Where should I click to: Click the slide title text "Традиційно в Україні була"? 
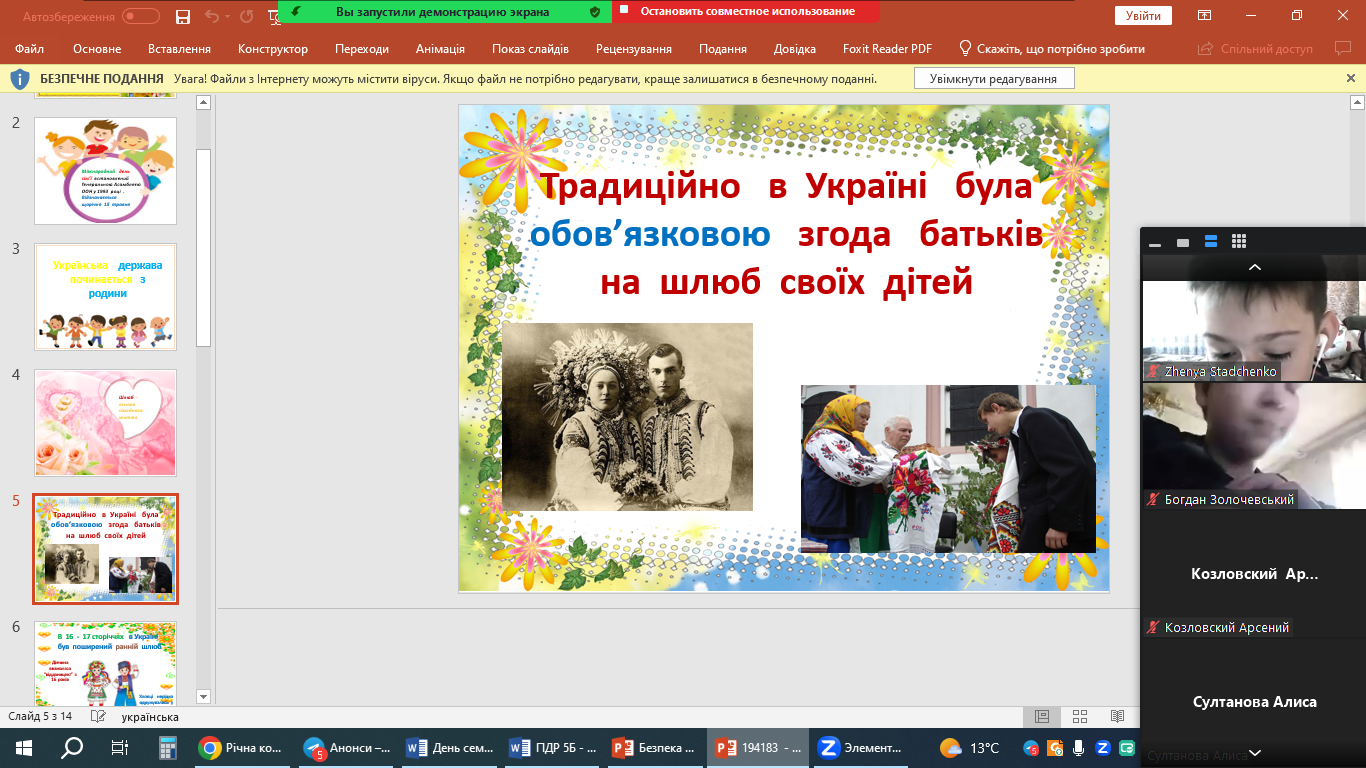coord(785,186)
